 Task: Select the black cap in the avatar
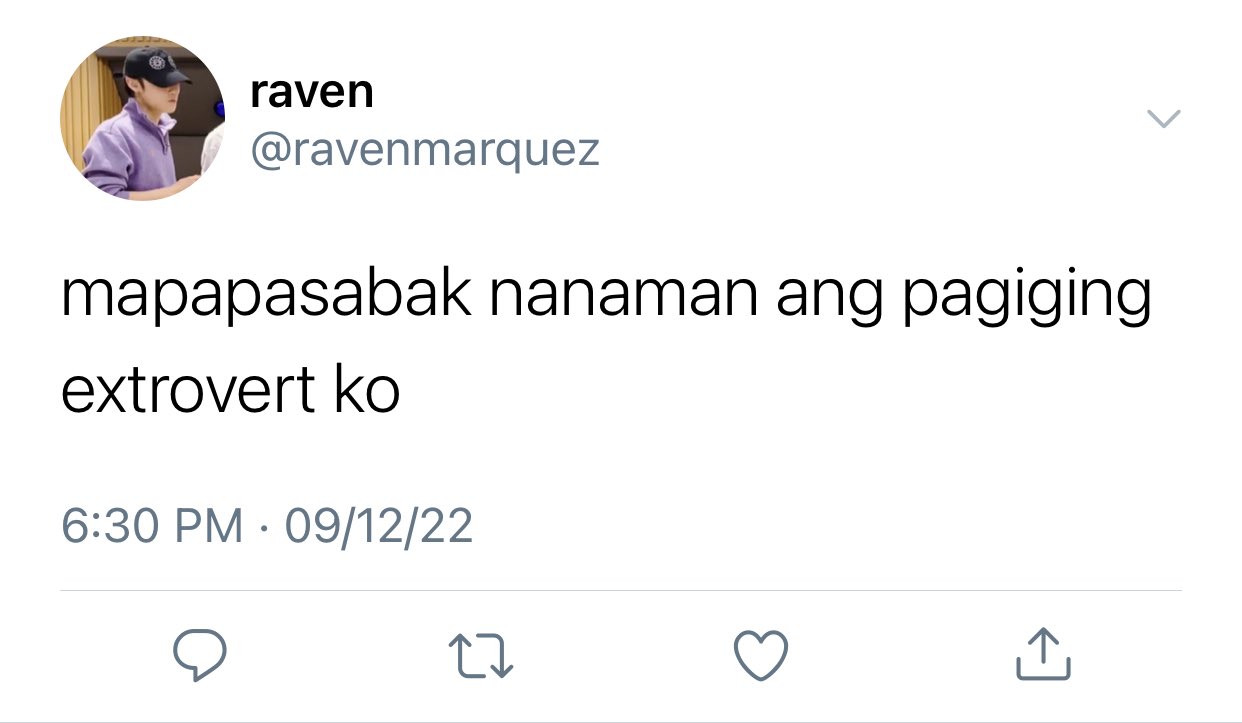coord(155,68)
